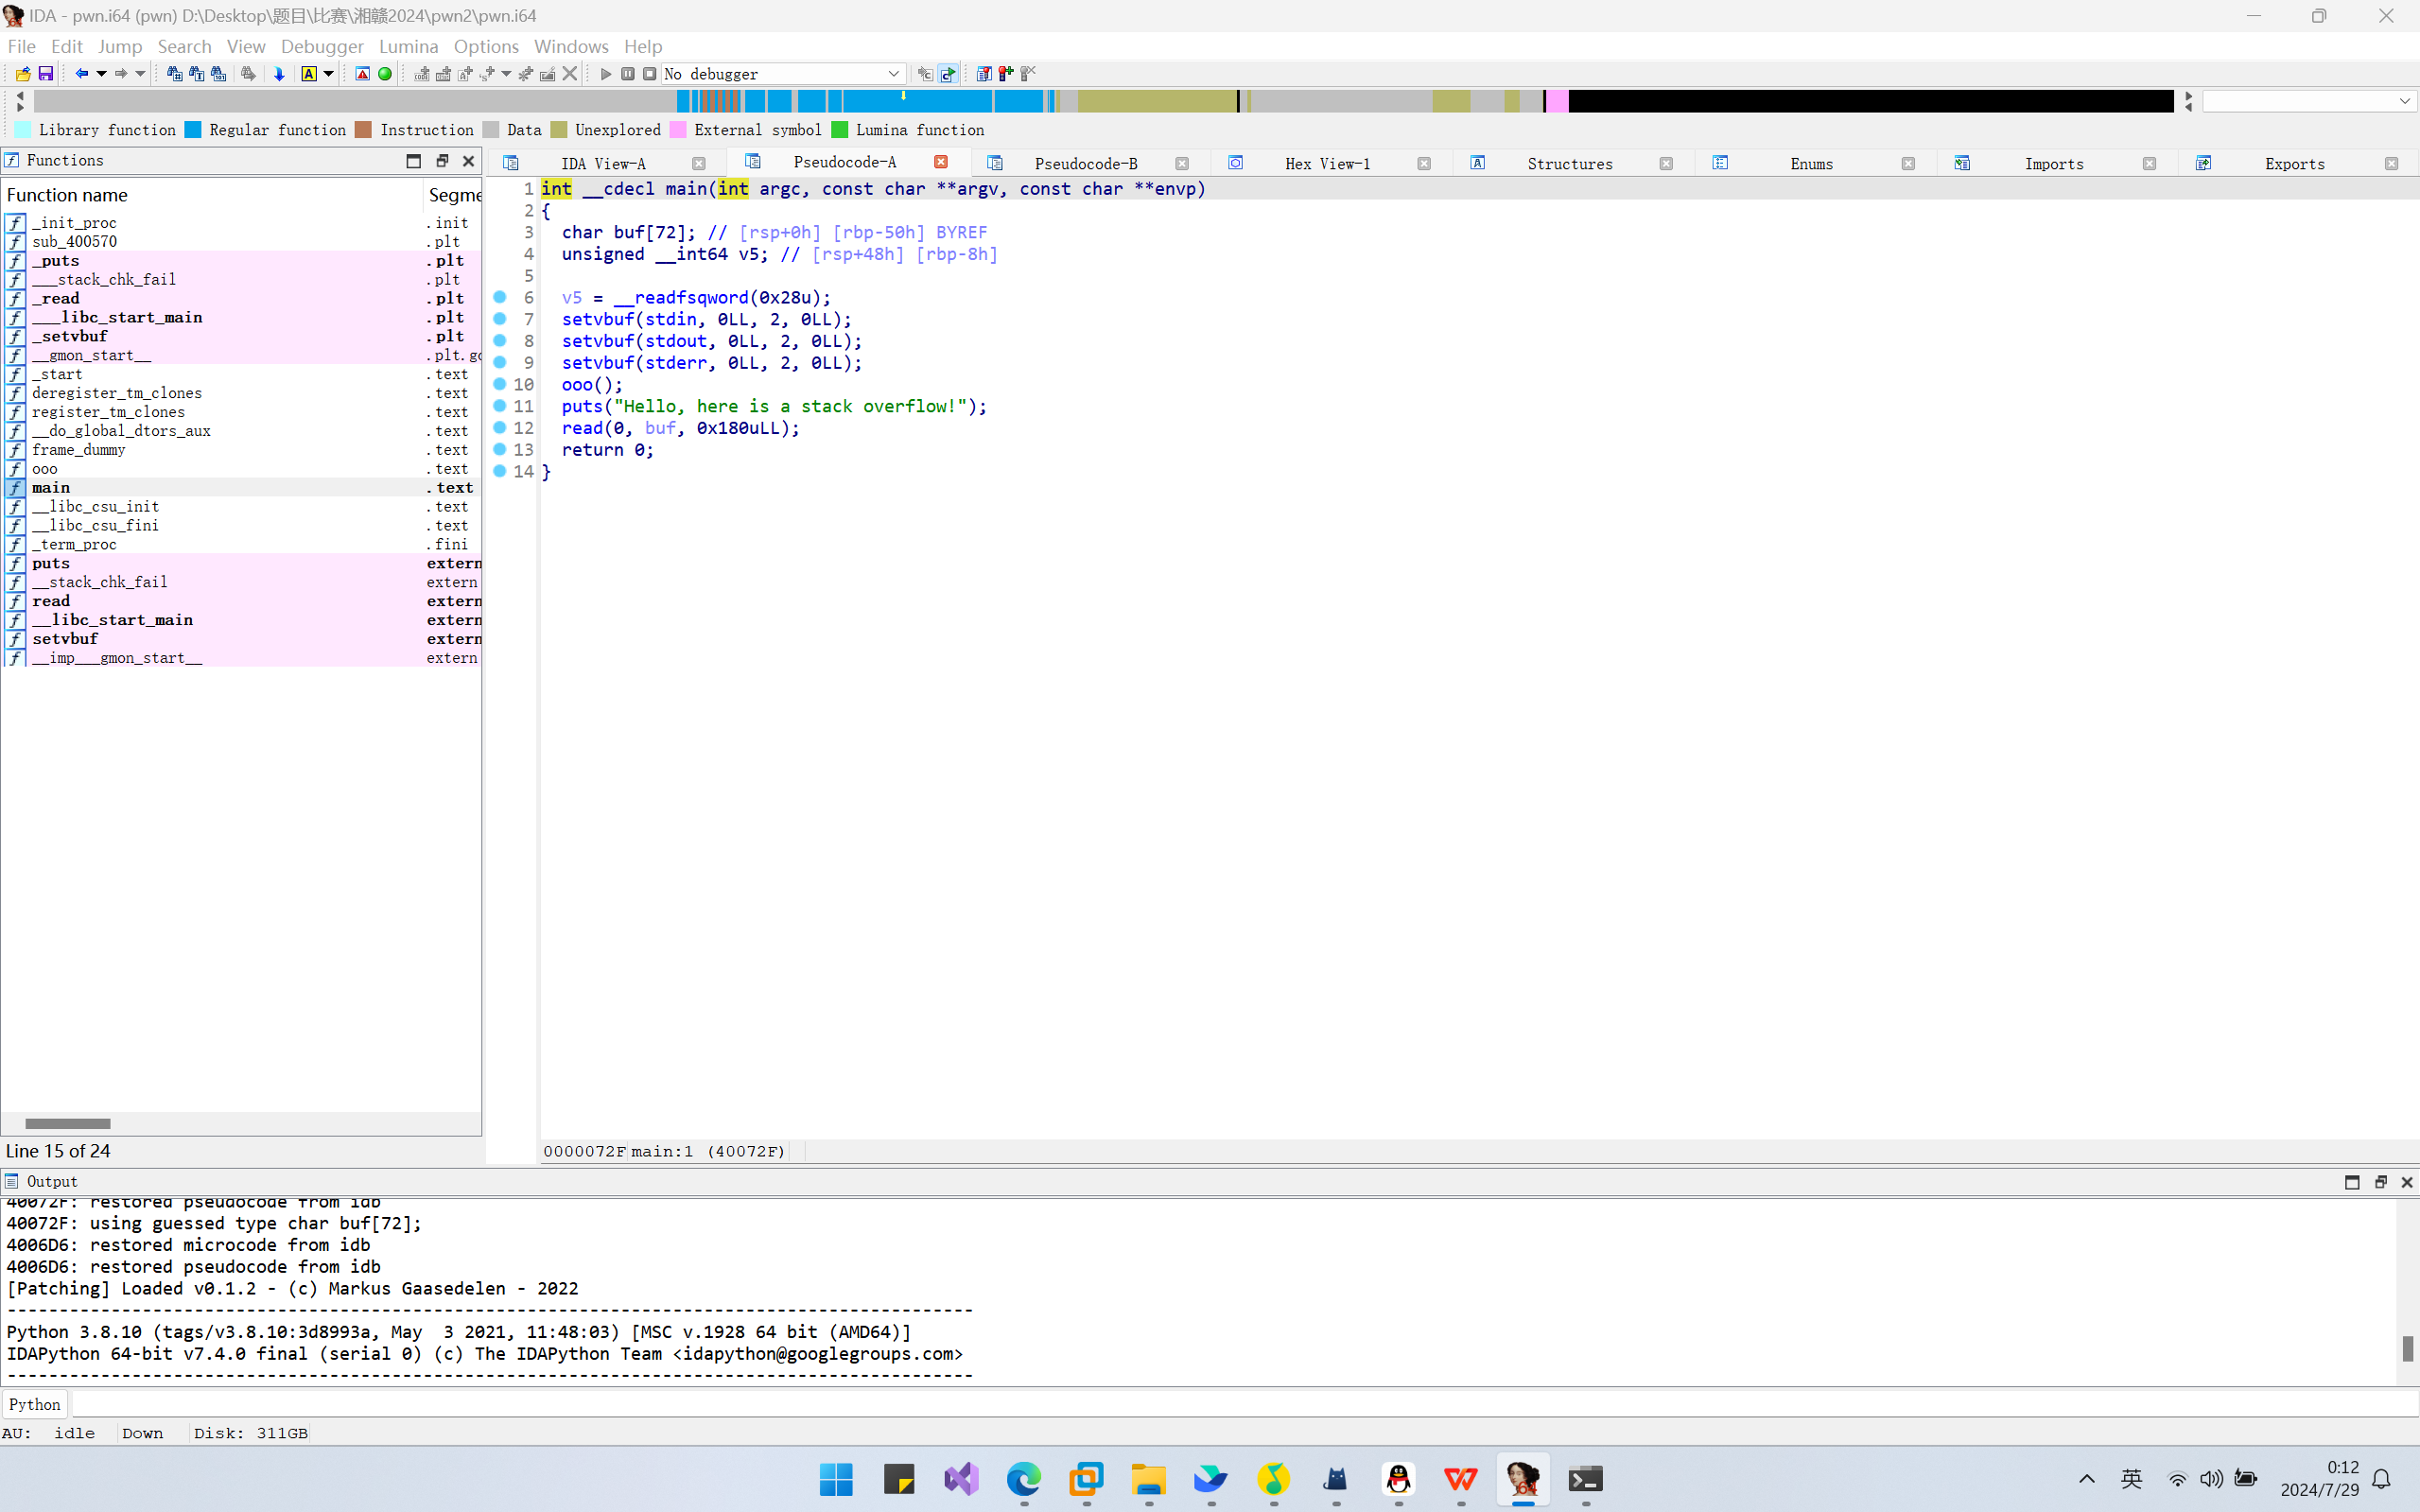Open the Jump menu
Image resolution: width=2420 pixels, height=1512 pixels.
click(120, 46)
